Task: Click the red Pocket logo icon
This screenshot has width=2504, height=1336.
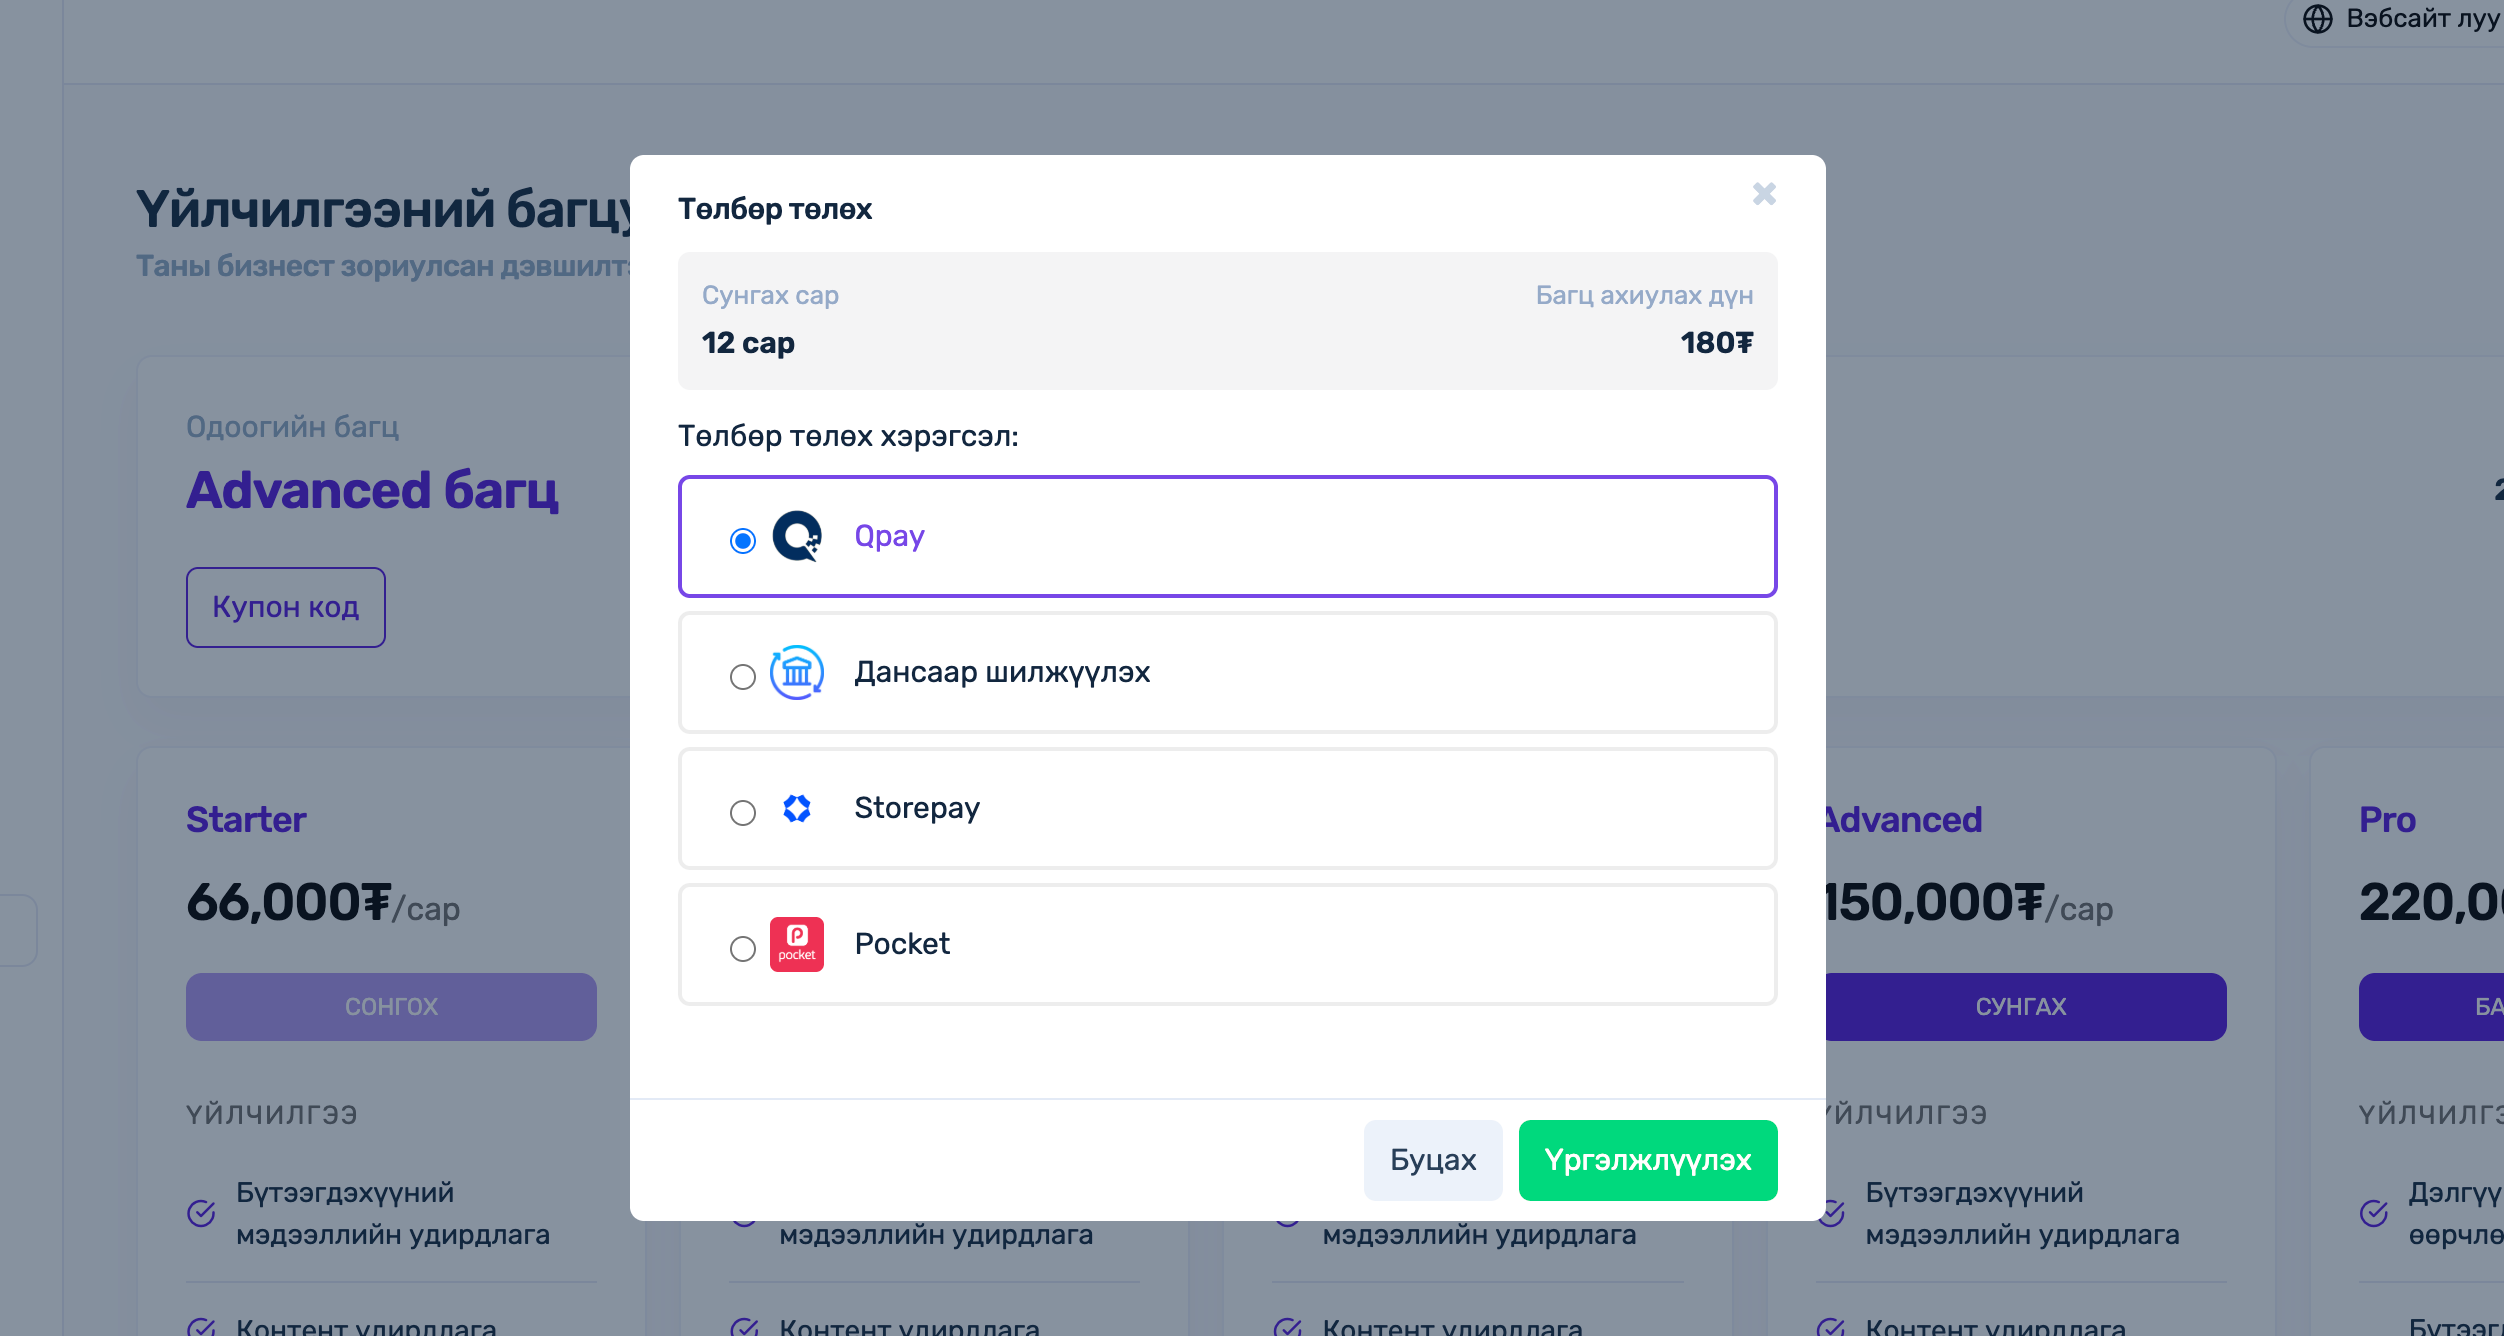Action: (x=797, y=944)
